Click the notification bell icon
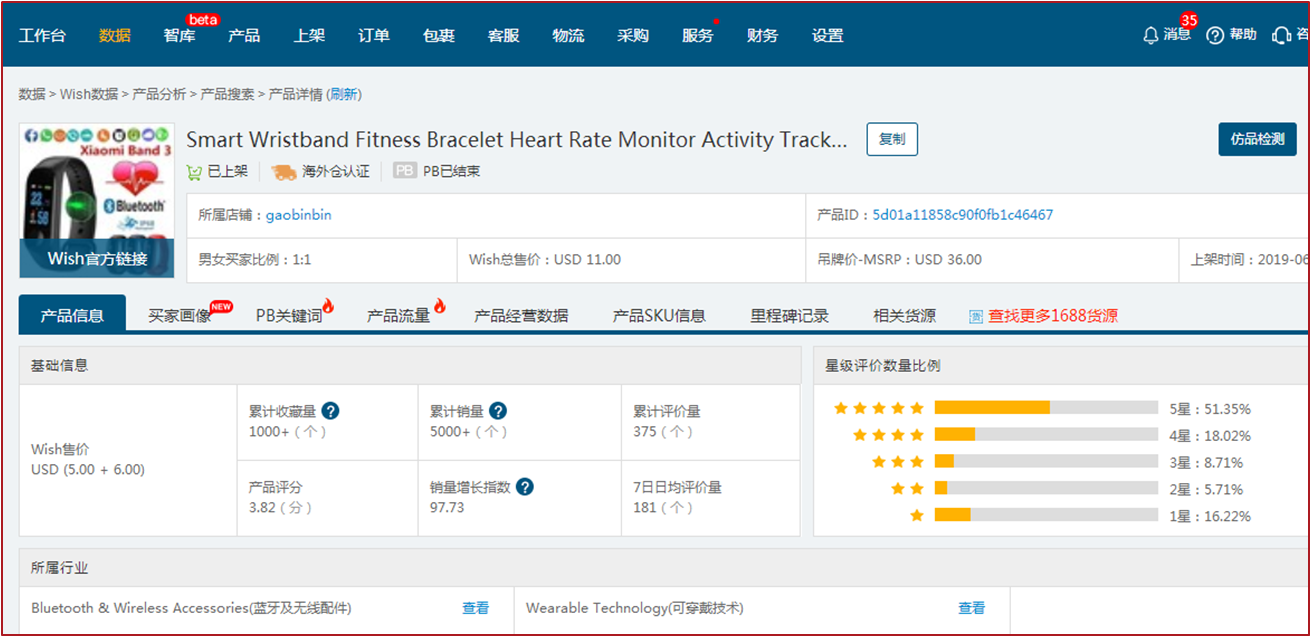 coord(1151,36)
